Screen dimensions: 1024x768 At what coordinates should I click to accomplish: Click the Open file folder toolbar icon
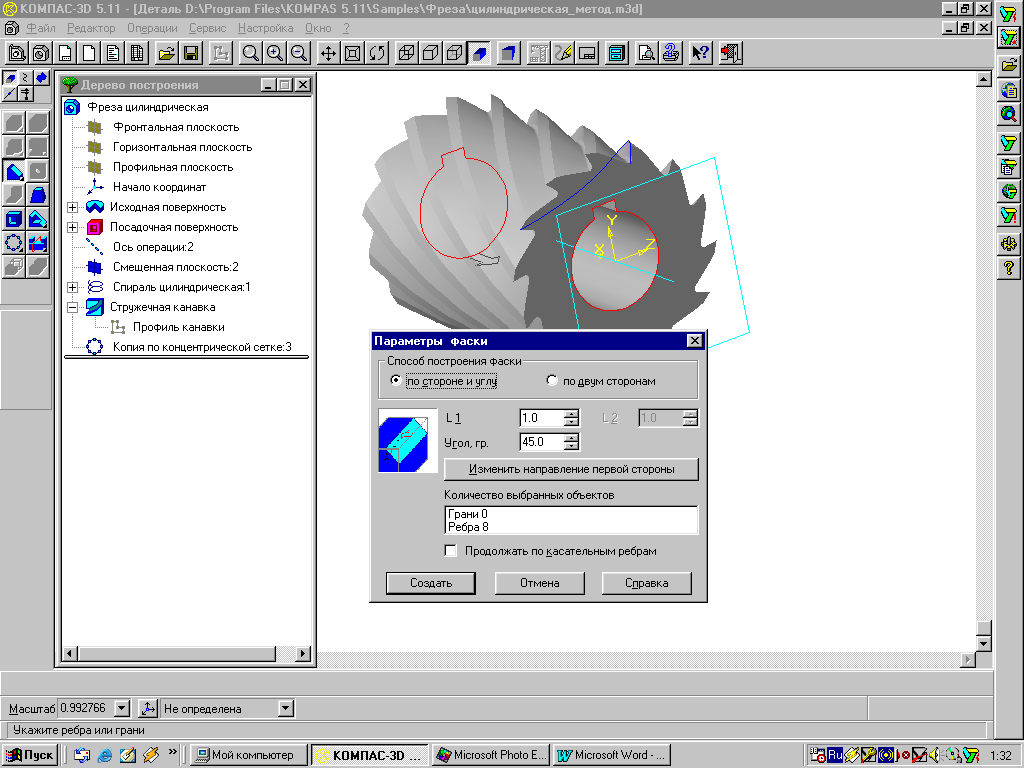click(167, 53)
